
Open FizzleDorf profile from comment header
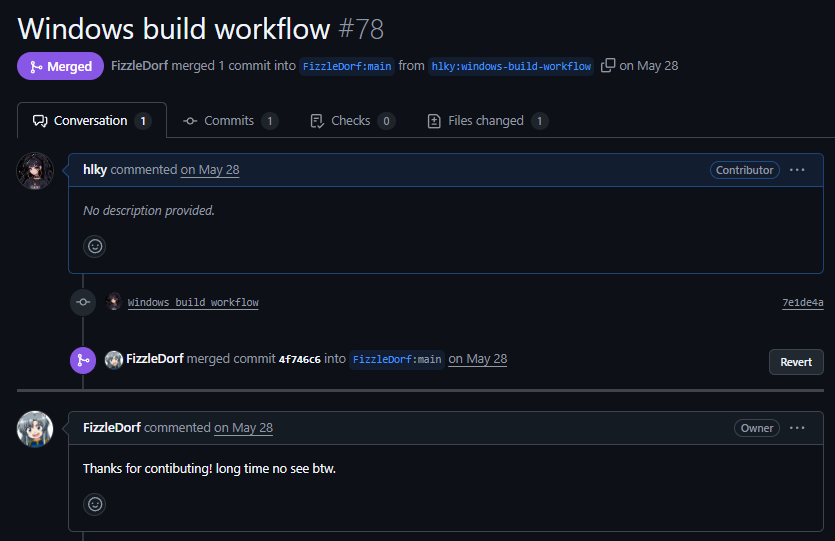tap(112, 428)
